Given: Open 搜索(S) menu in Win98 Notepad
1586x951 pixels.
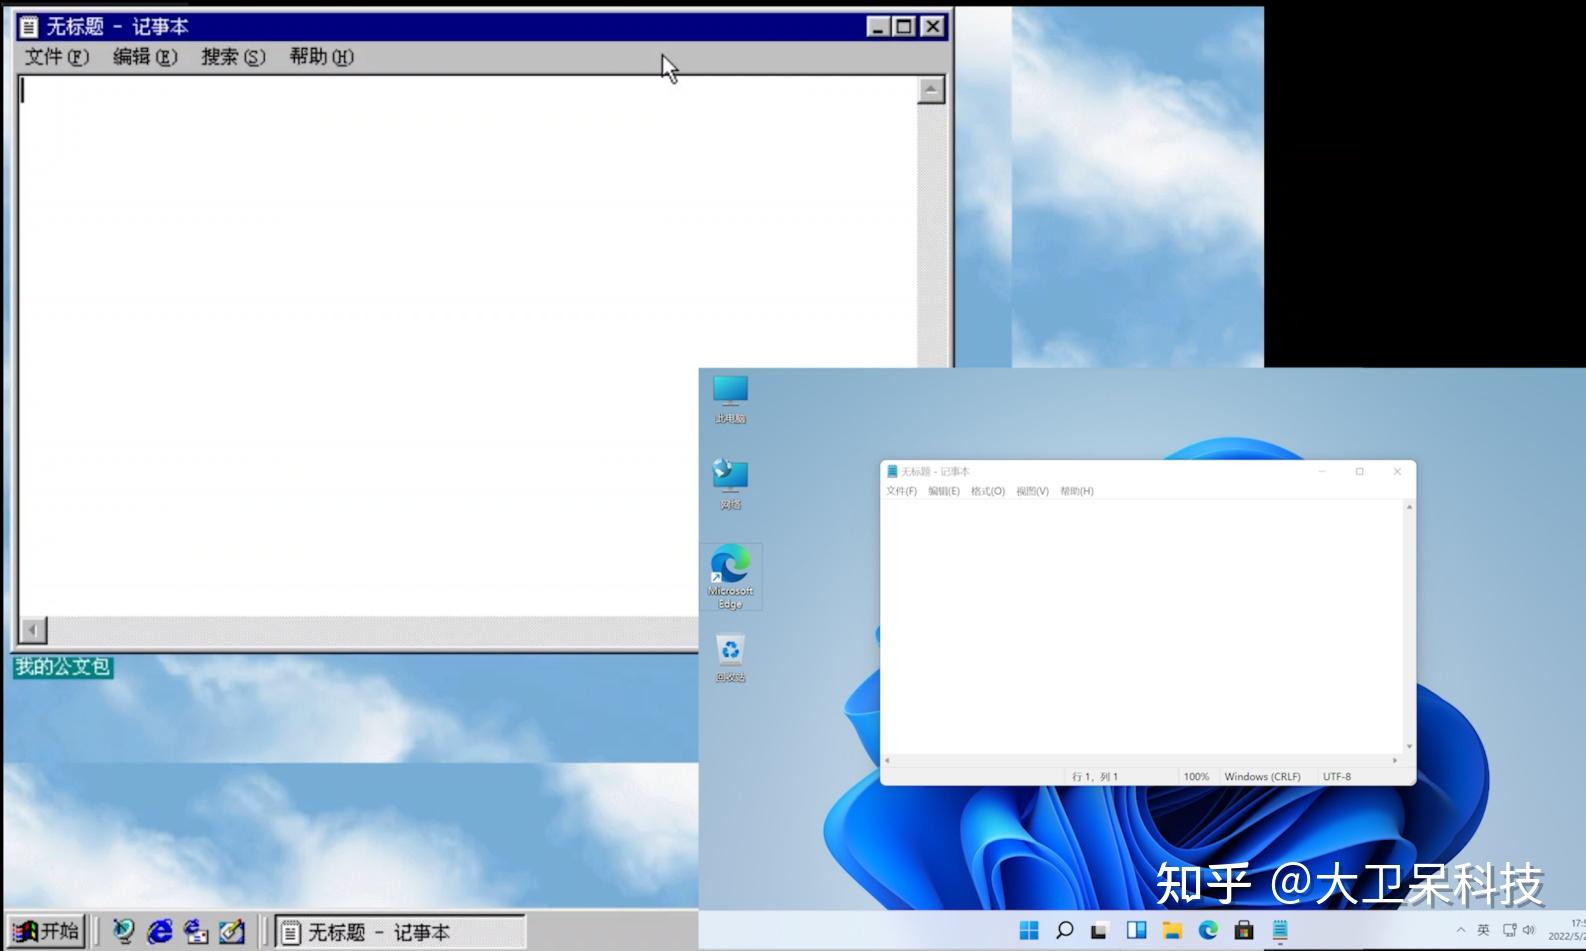Looking at the screenshot, I should coord(233,57).
